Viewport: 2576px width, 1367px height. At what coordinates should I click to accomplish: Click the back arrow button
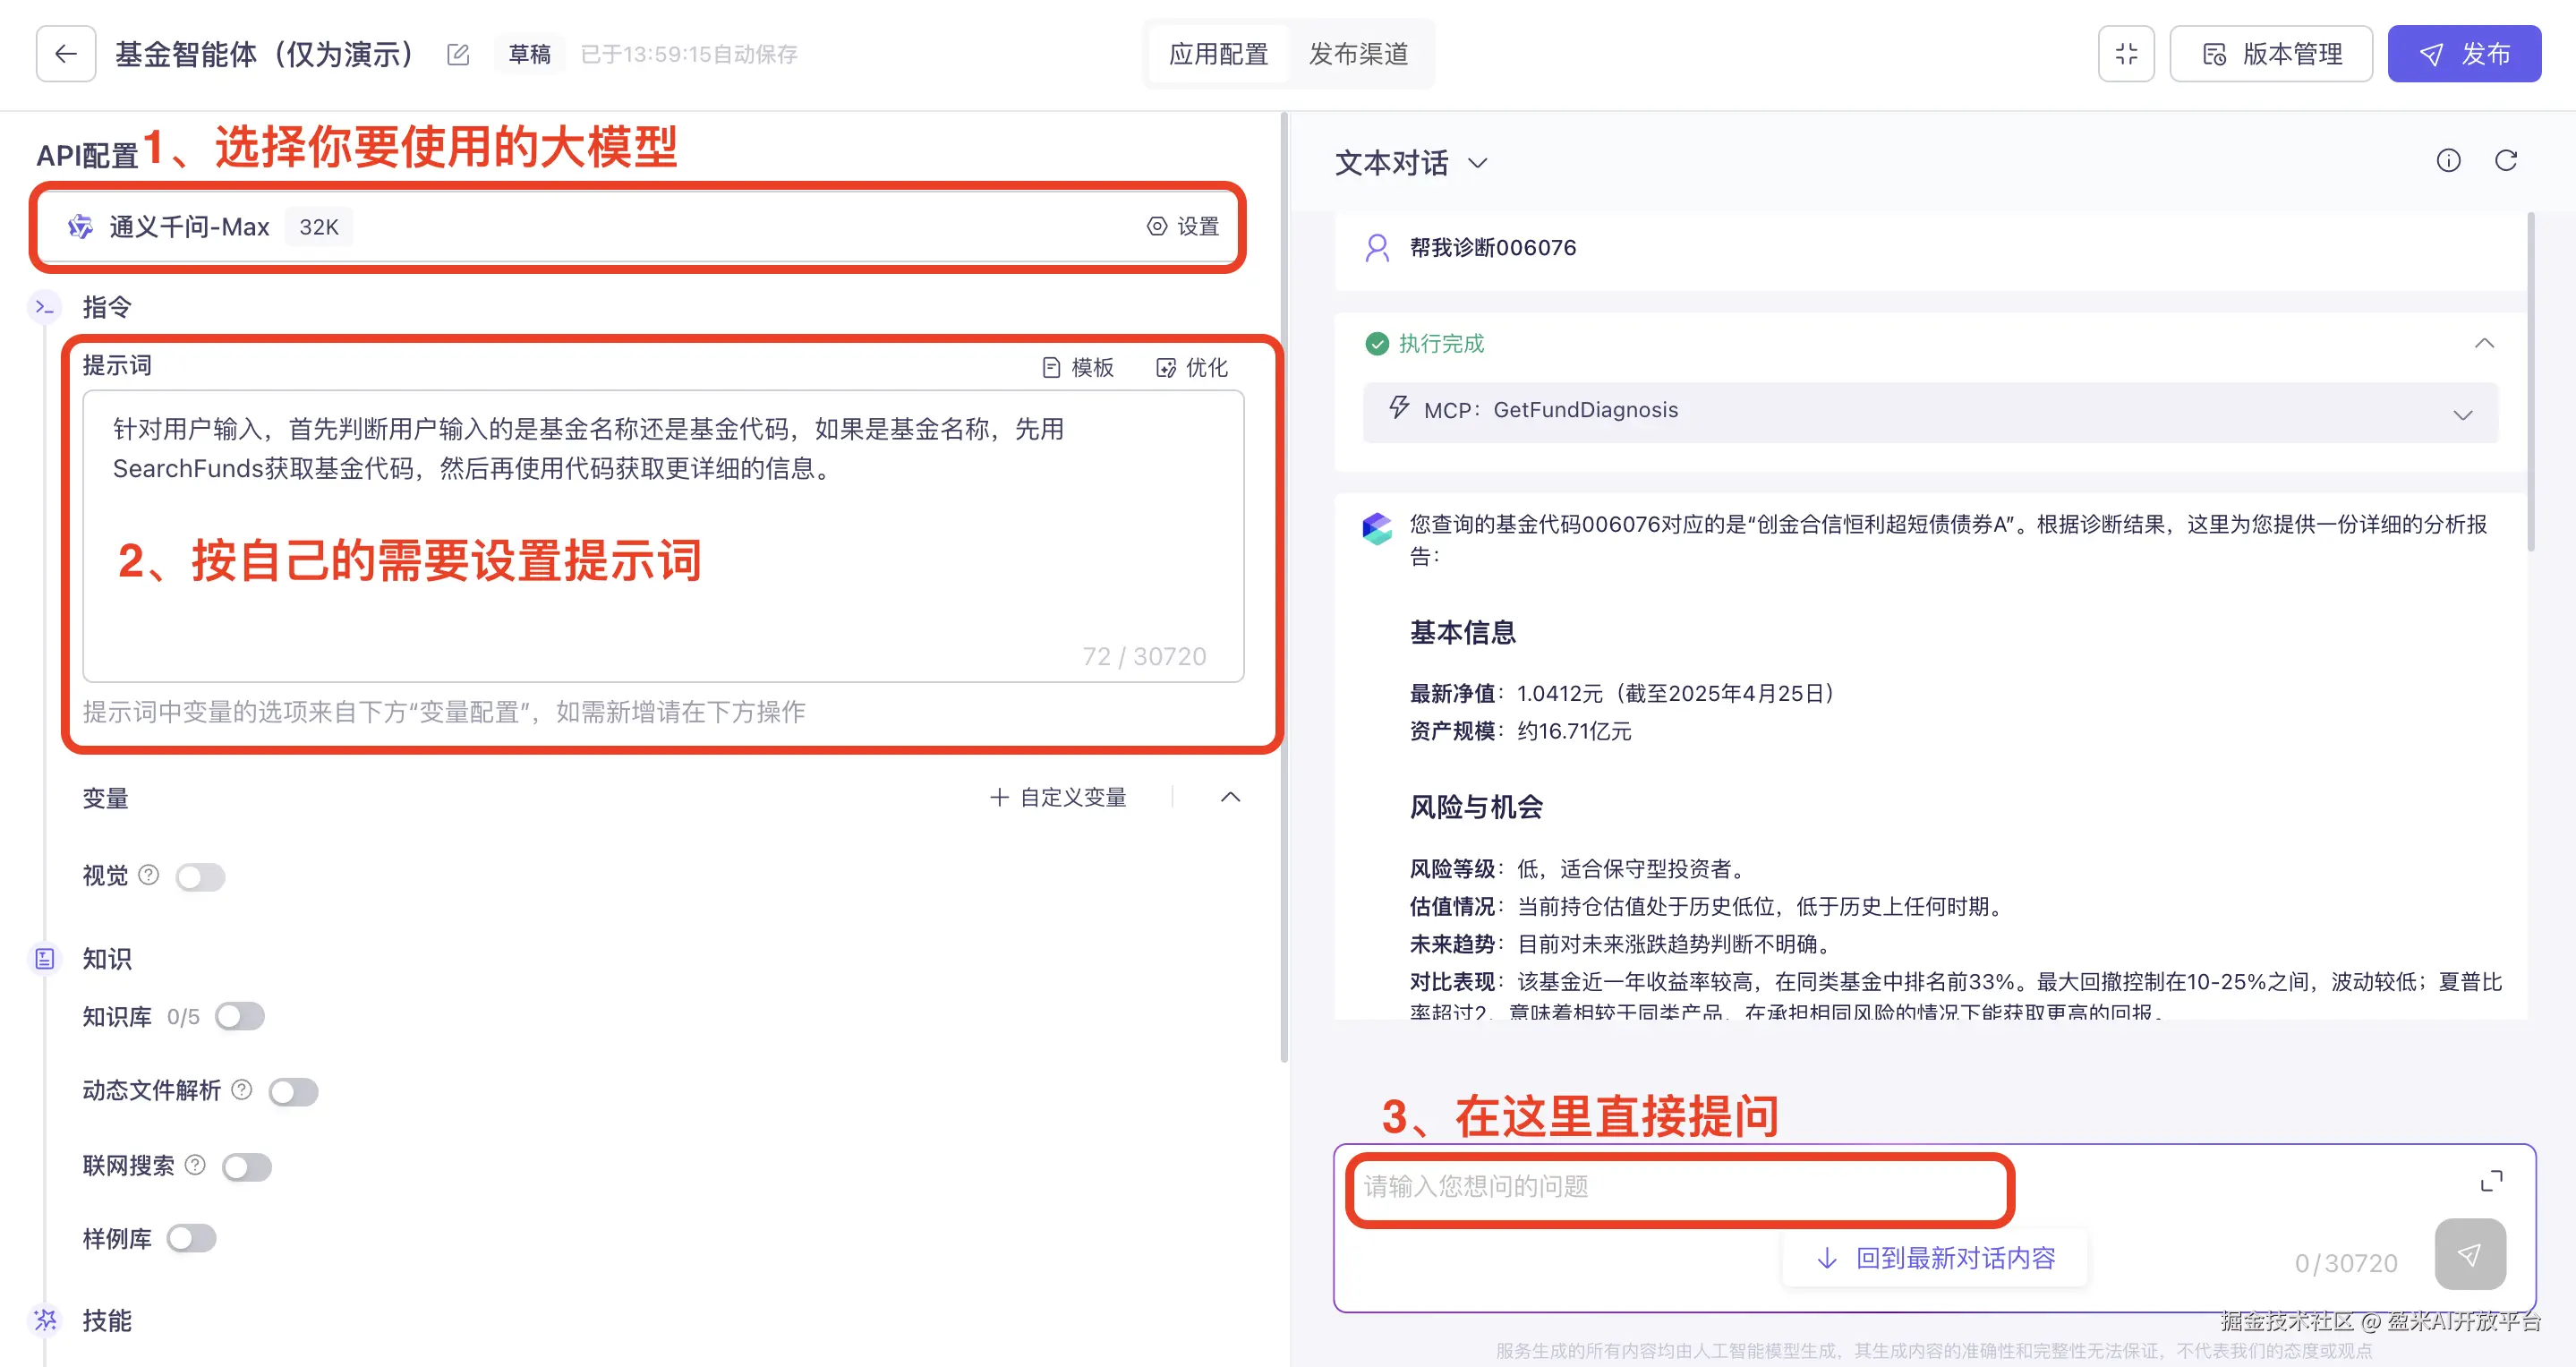click(66, 54)
